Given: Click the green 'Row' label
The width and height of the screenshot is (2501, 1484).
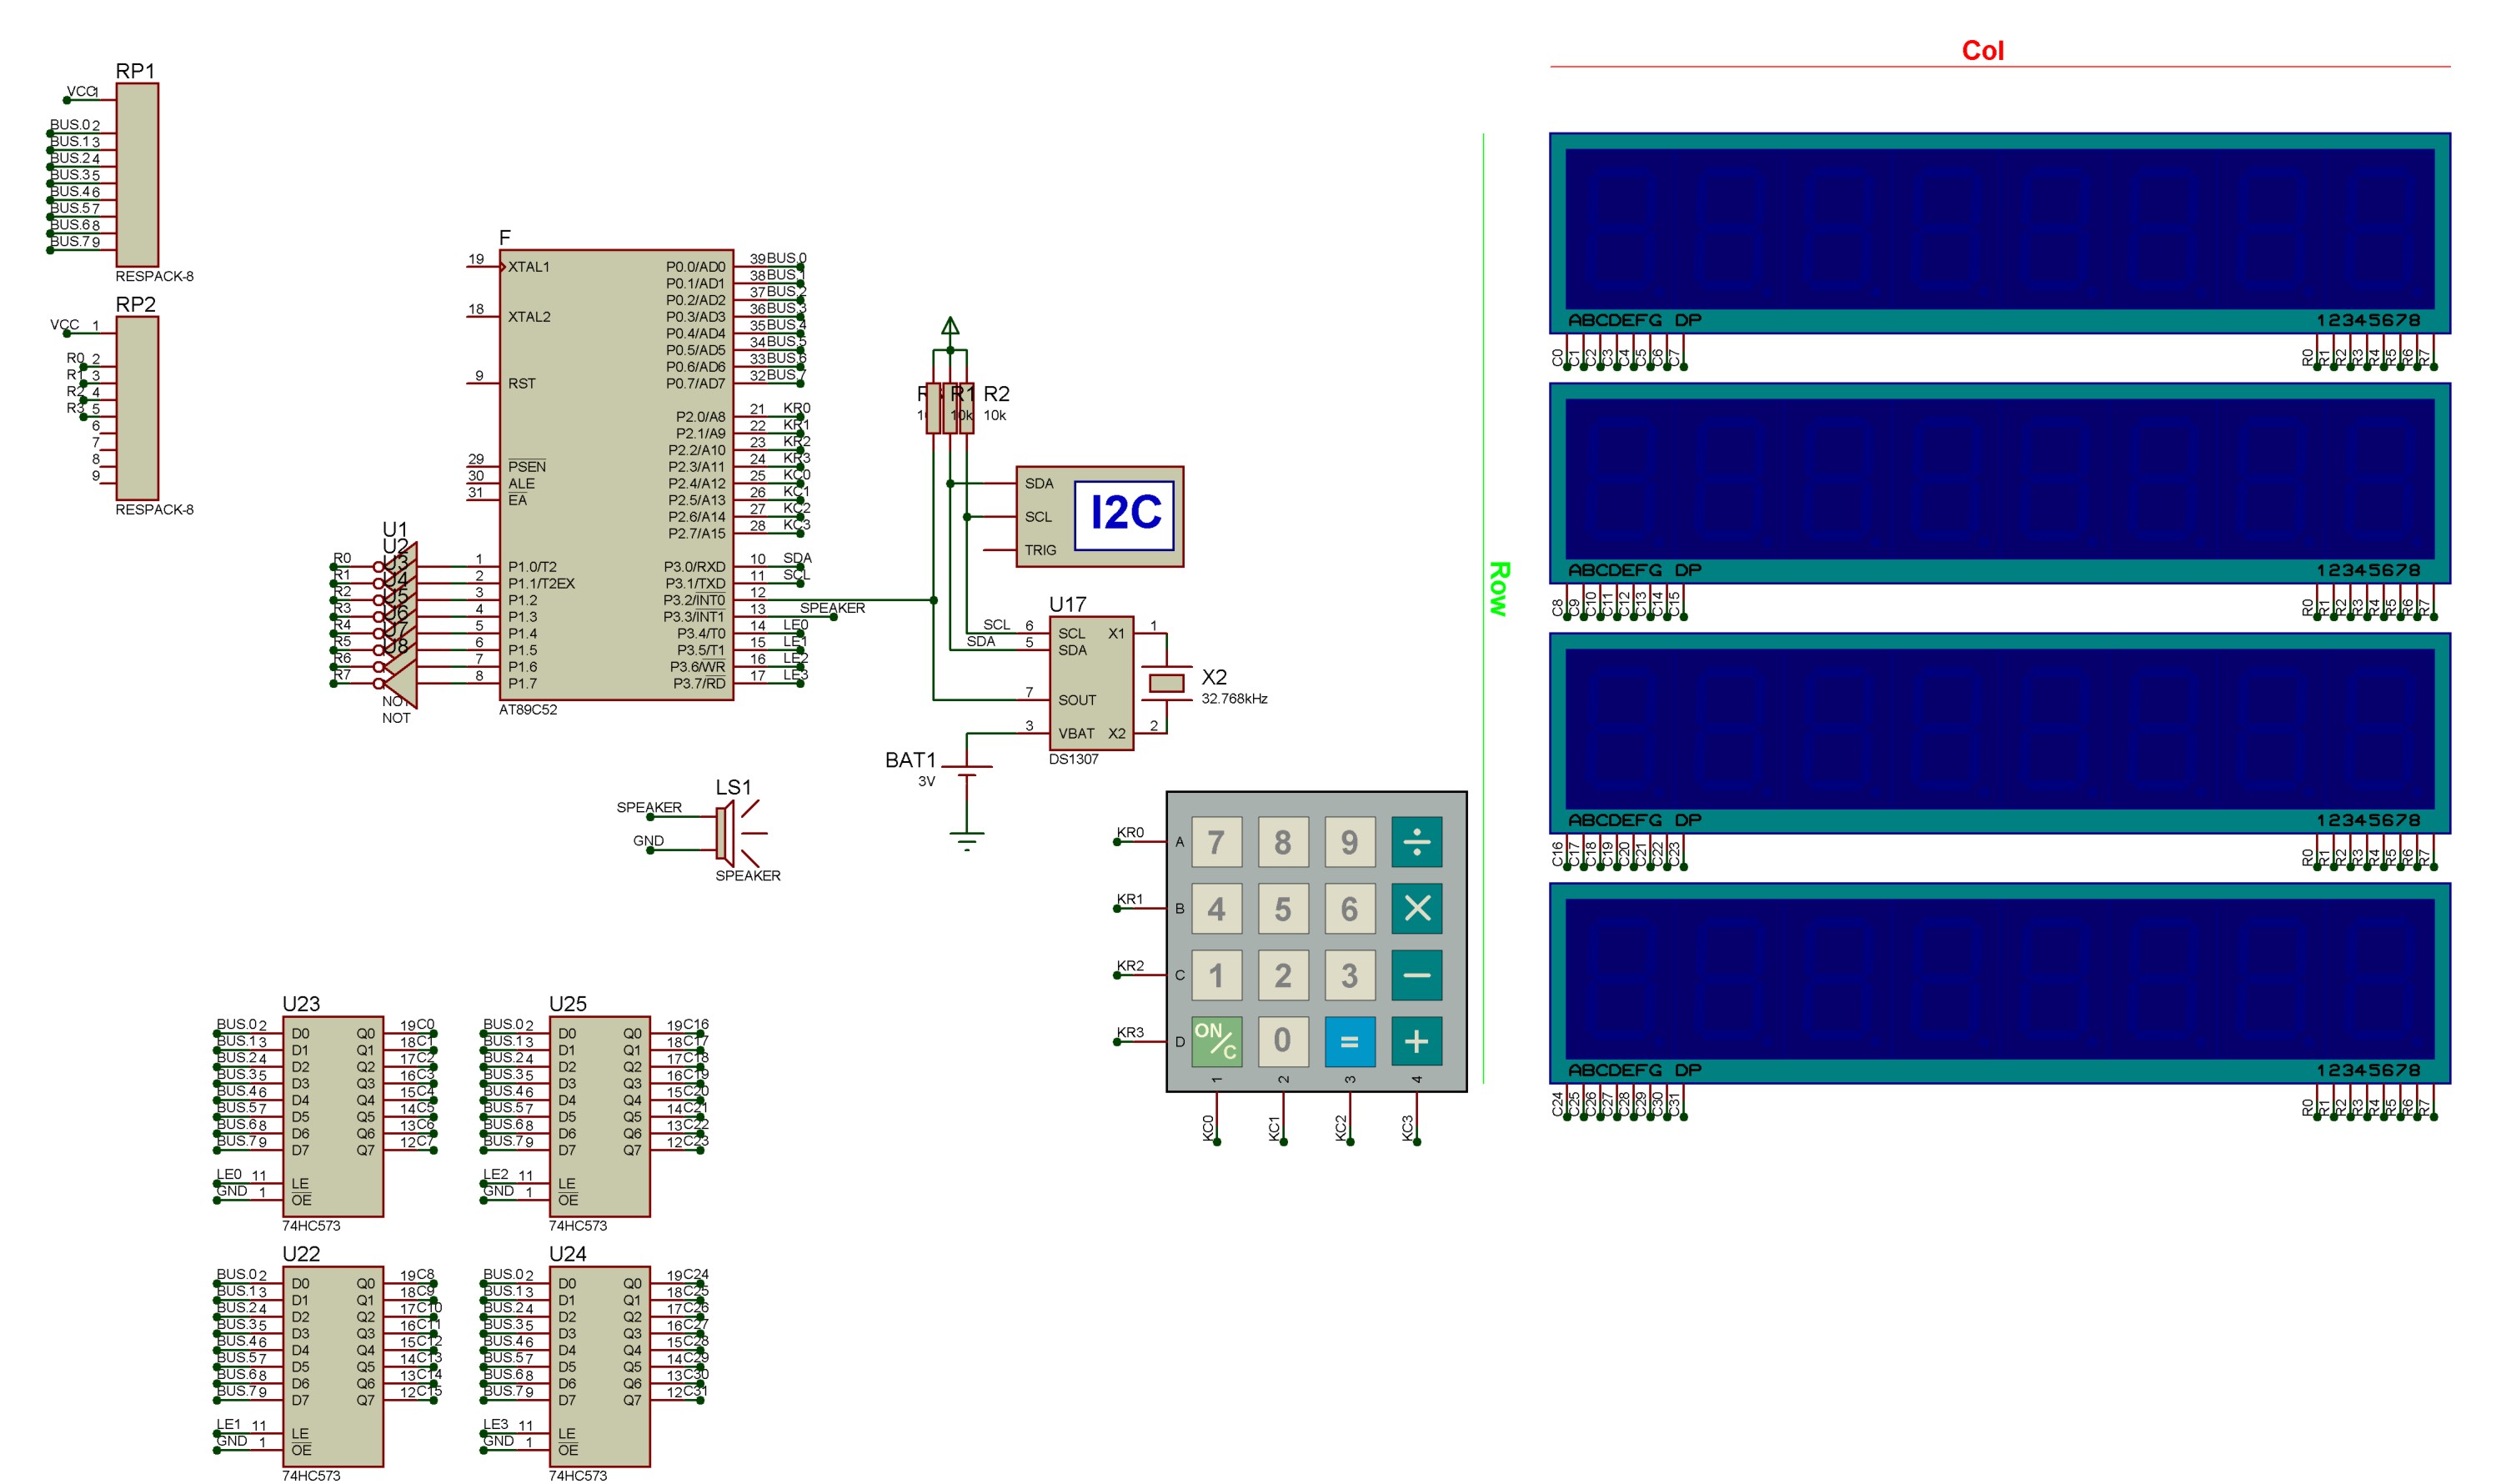Looking at the screenshot, I should pos(1498,588).
